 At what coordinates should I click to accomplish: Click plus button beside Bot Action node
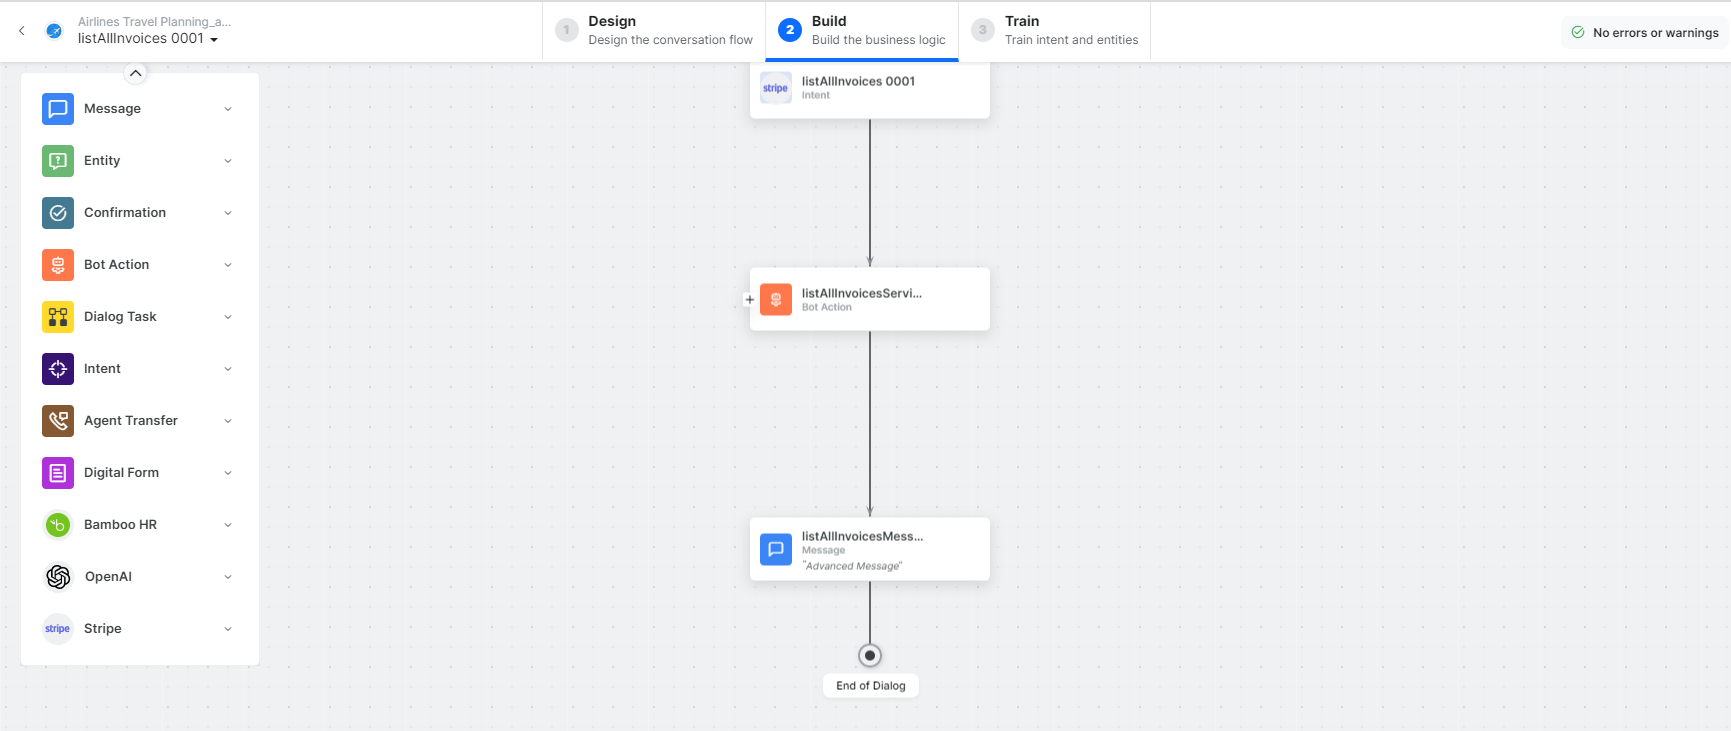(x=750, y=299)
